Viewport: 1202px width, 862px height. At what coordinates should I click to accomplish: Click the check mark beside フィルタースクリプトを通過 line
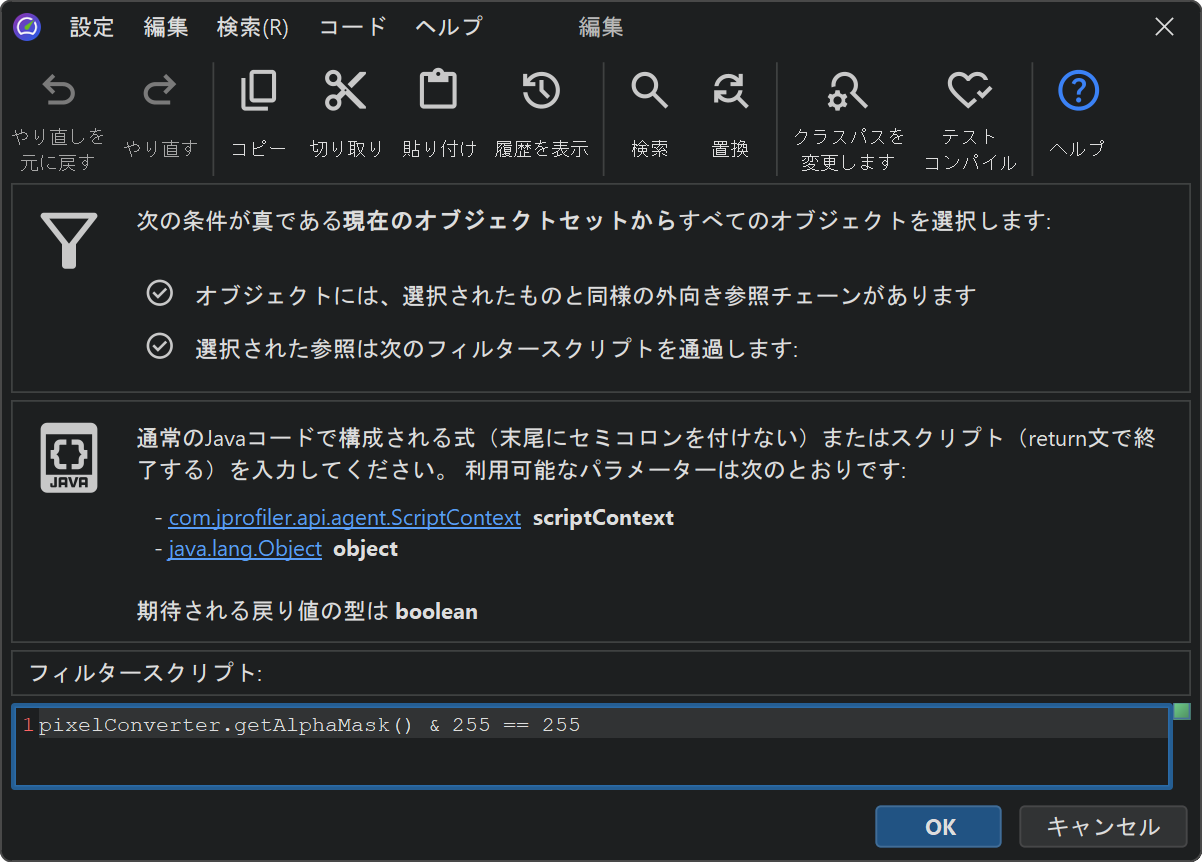[x=159, y=347]
